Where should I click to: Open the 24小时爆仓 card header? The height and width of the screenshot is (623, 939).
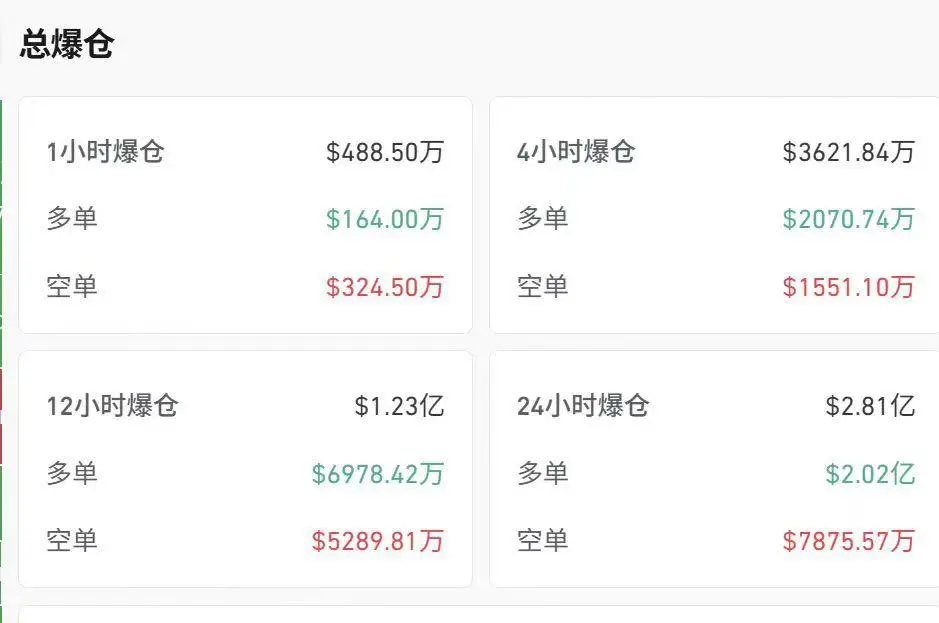[581, 407]
